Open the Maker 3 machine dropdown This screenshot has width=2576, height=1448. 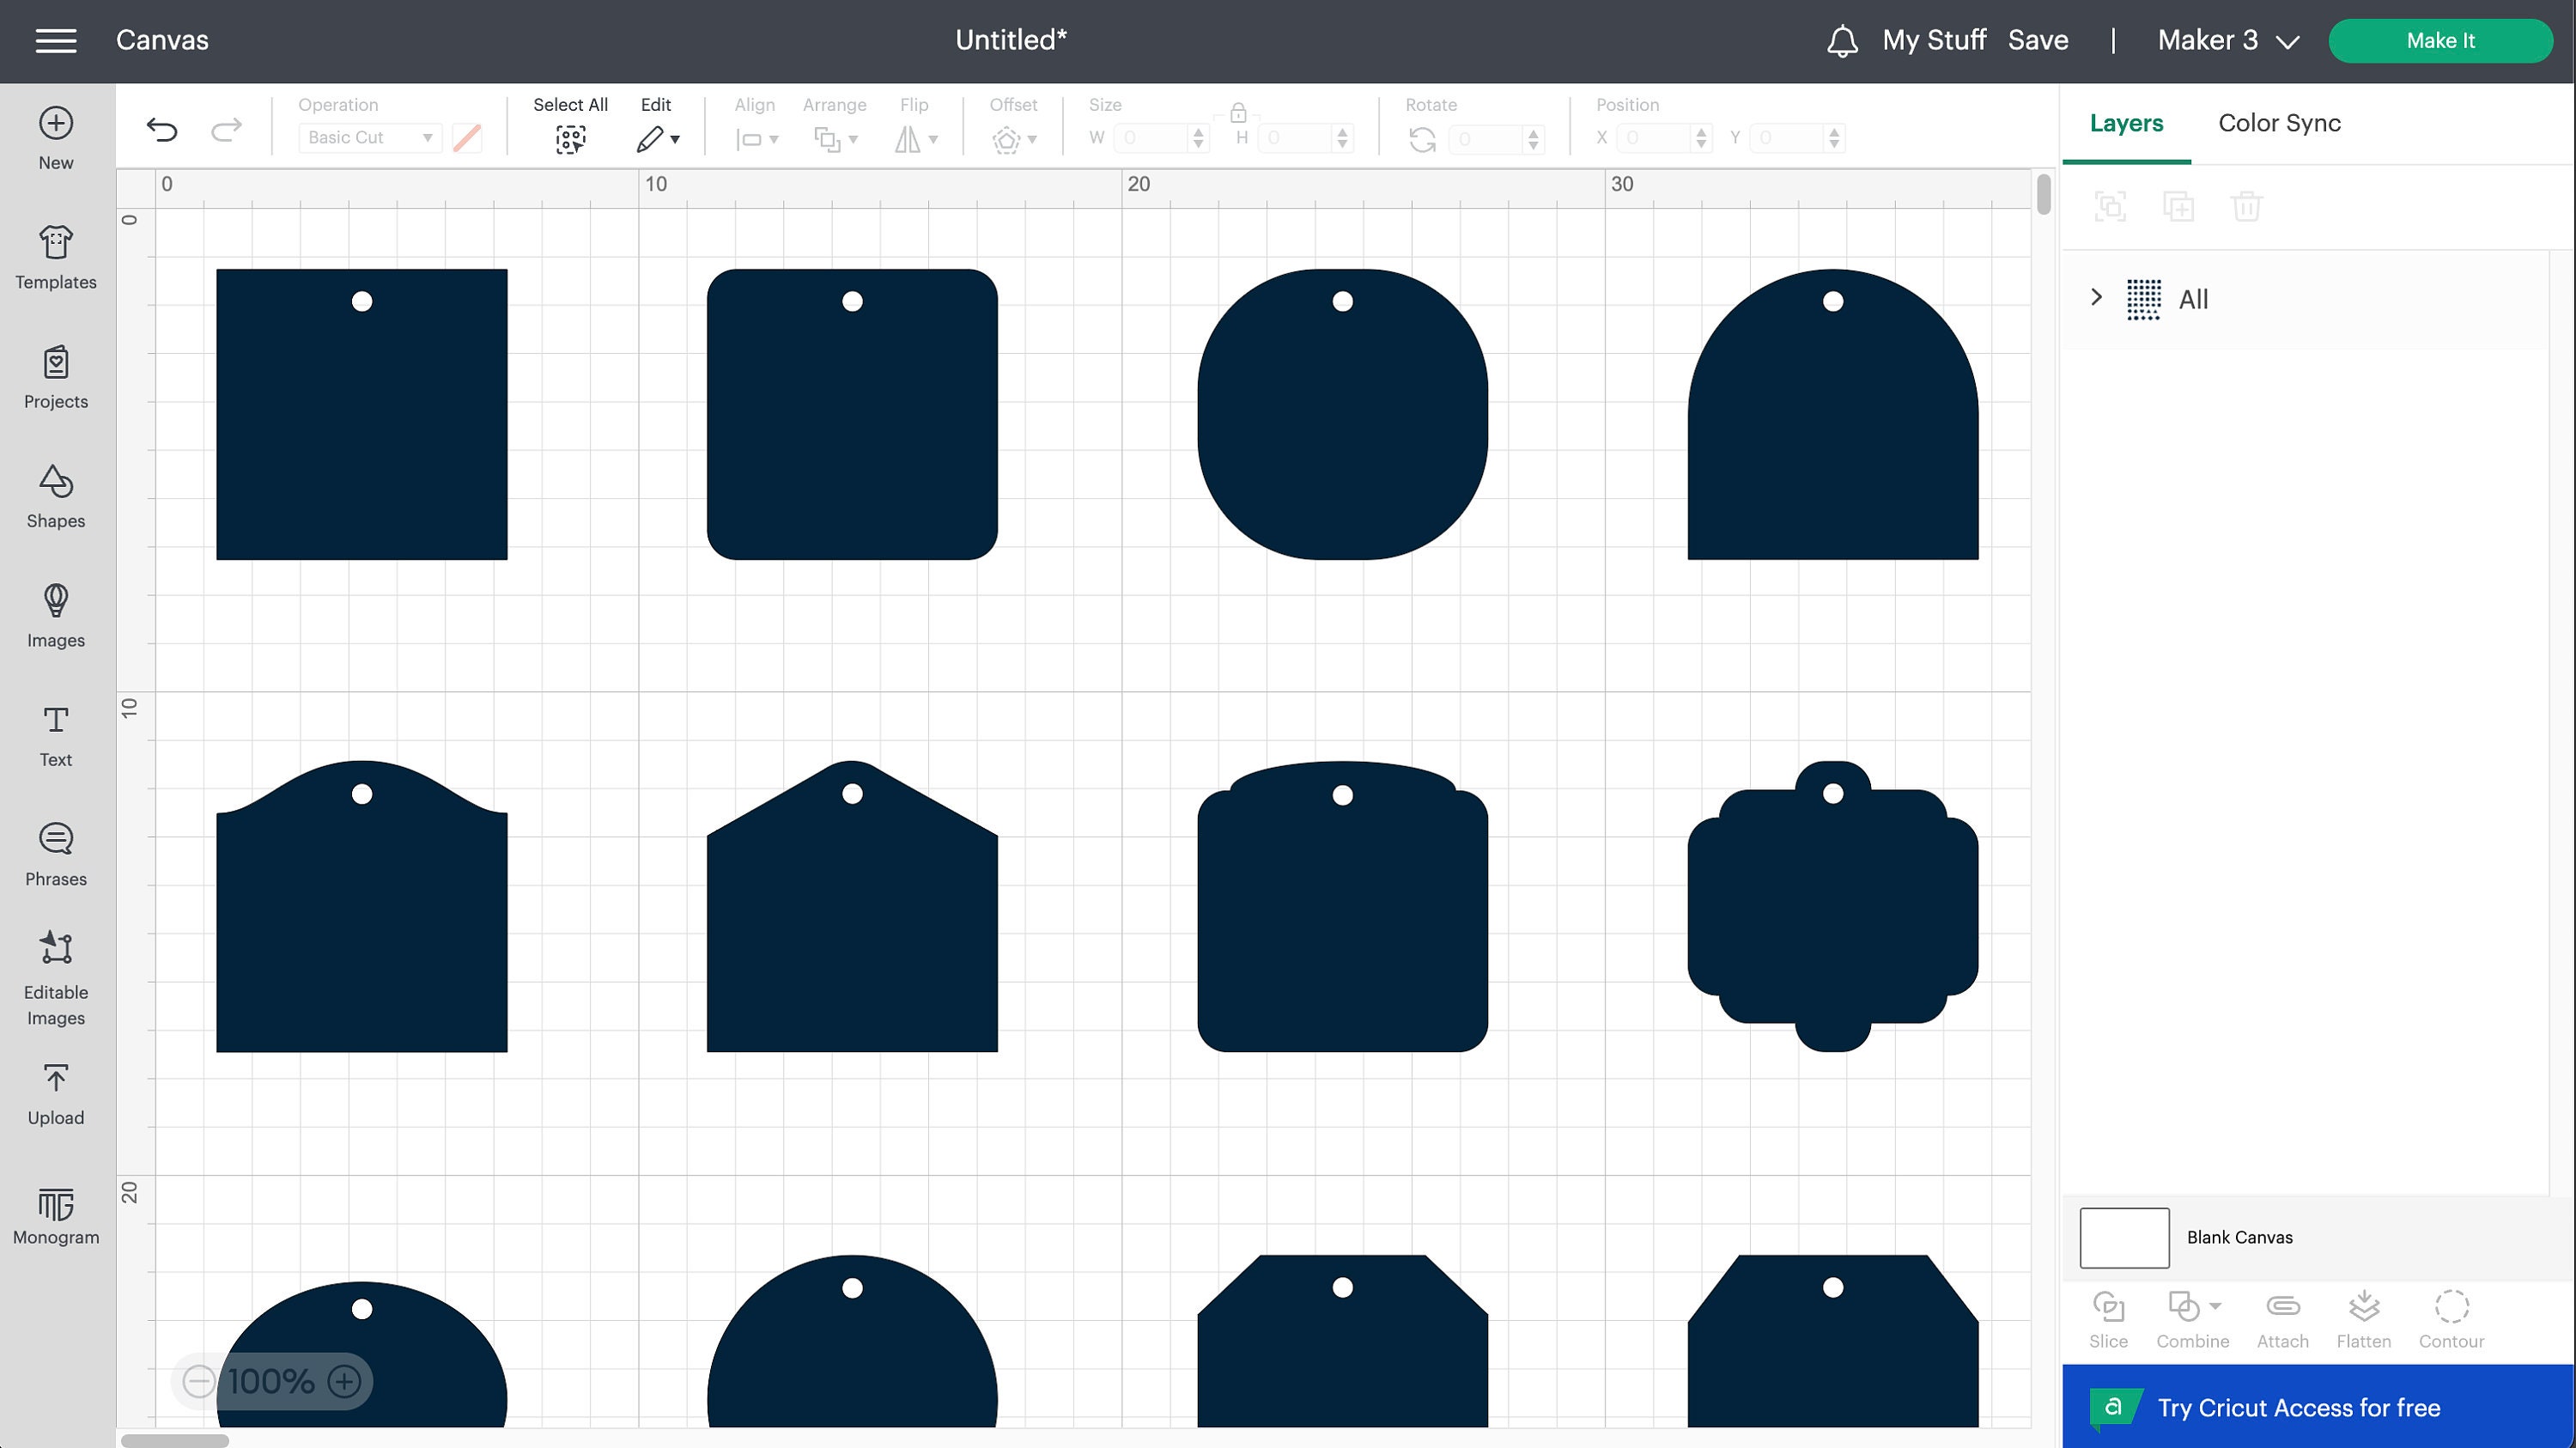(2227, 41)
